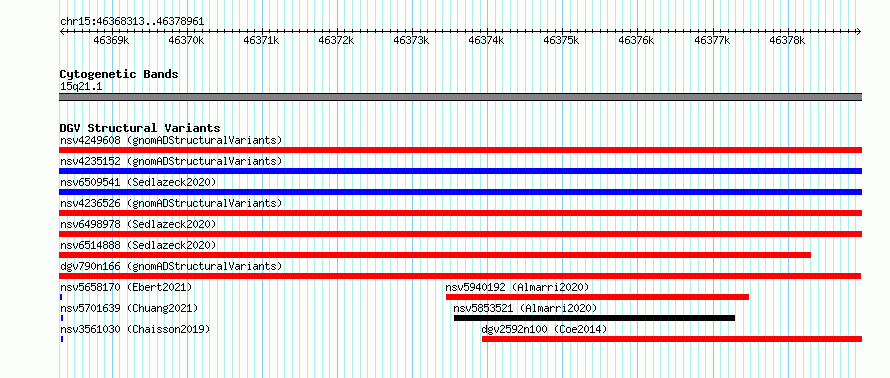Screen dimensions: 890x378
Task: Click the 15q21.1 band label
Action: click(81, 87)
